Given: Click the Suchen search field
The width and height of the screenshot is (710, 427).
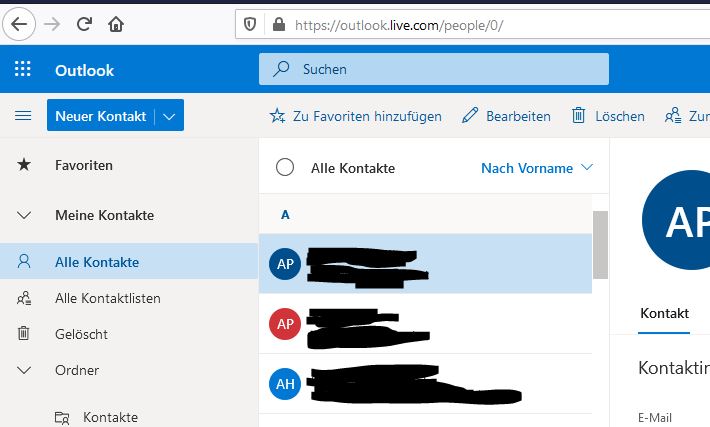Looking at the screenshot, I should click(433, 69).
